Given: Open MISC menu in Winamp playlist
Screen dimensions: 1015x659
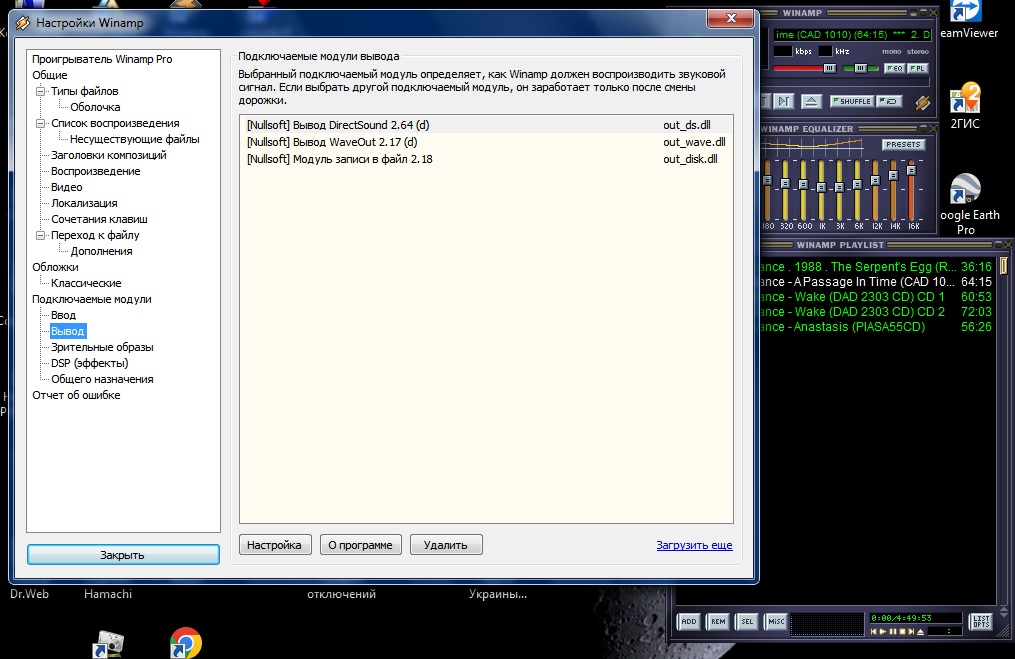Looking at the screenshot, I should tap(775, 621).
